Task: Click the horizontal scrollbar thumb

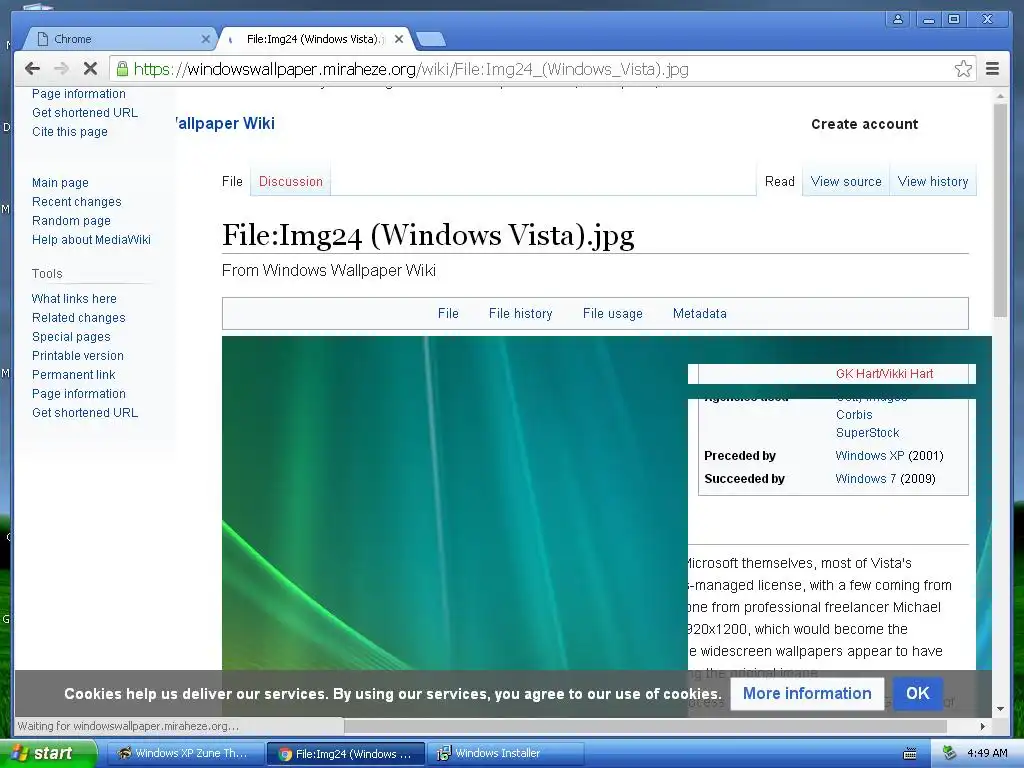Action: [x=645, y=726]
